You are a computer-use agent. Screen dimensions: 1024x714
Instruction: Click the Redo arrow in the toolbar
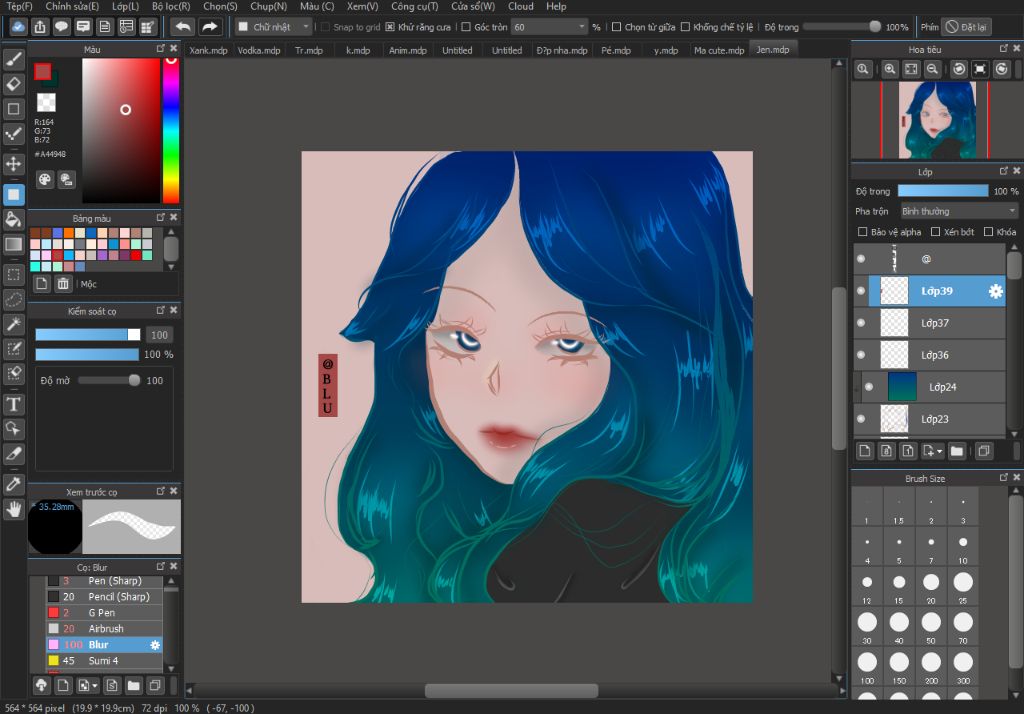point(209,27)
